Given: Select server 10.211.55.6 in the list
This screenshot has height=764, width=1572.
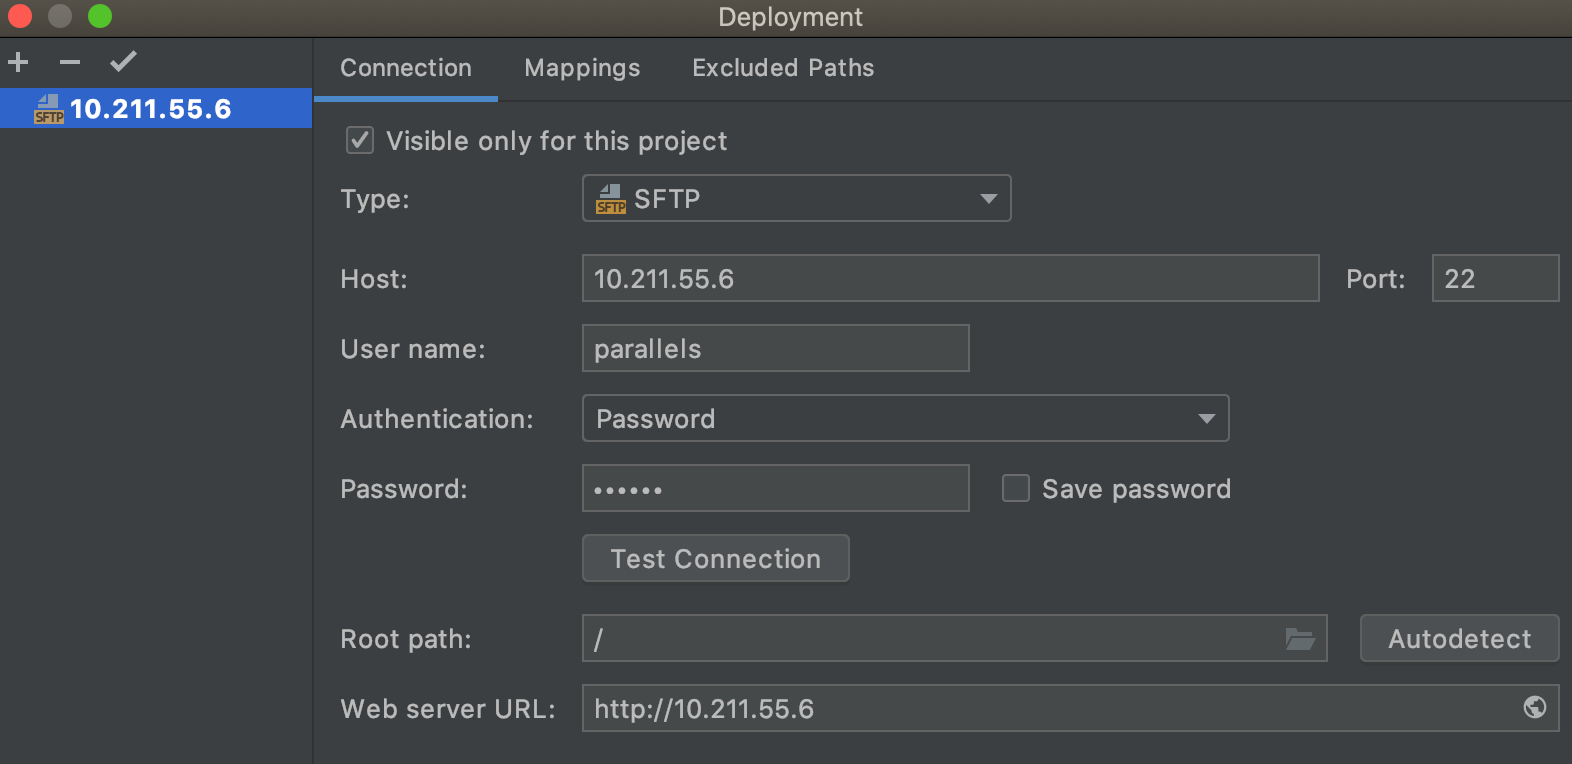Looking at the screenshot, I should click(x=156, y=108).
